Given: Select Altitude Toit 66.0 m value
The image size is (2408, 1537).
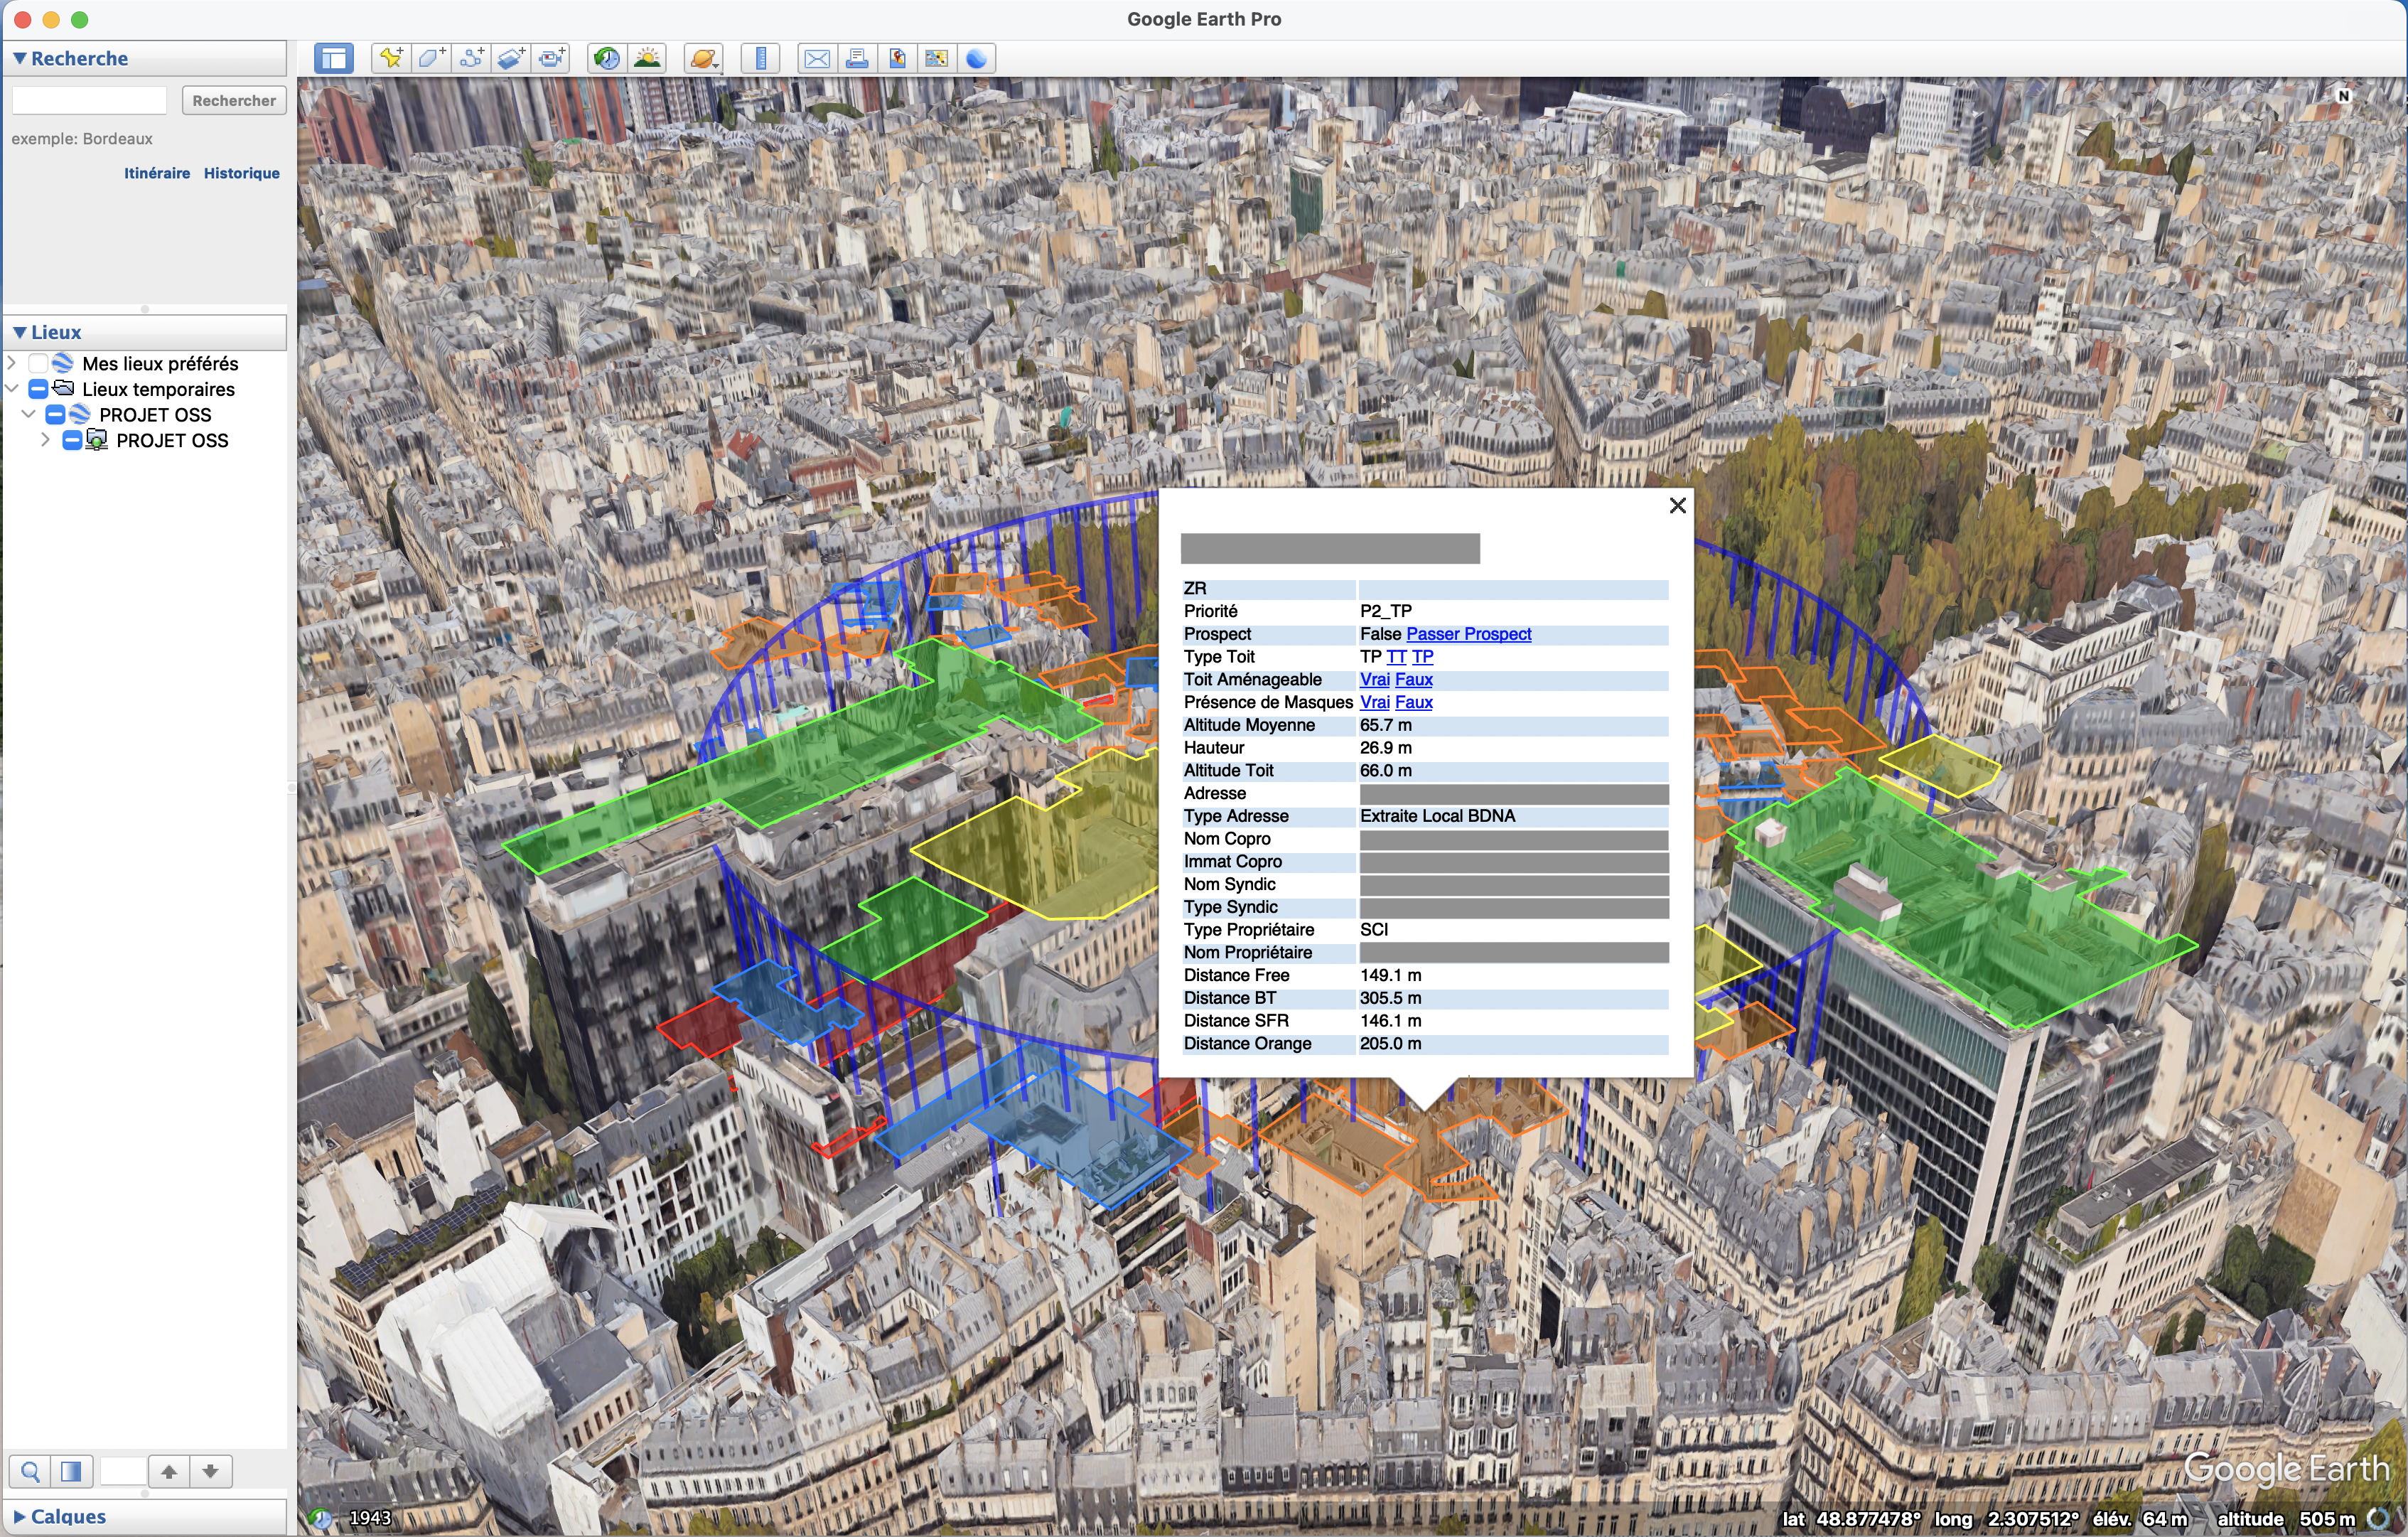Looking at the screenshot, I should (x=1386, y=771).
